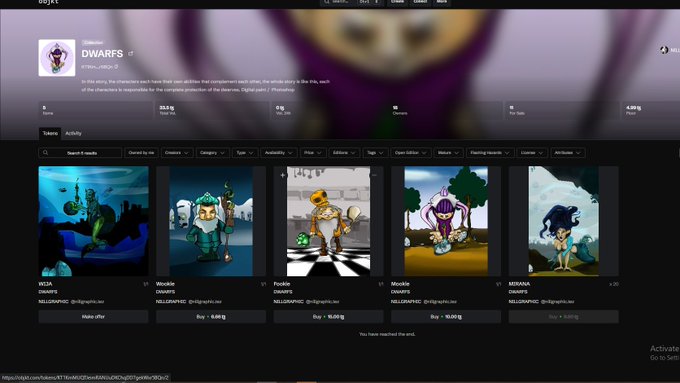Open NILLGRAPHIC creator link on MIRANA card

pos(523,301)
